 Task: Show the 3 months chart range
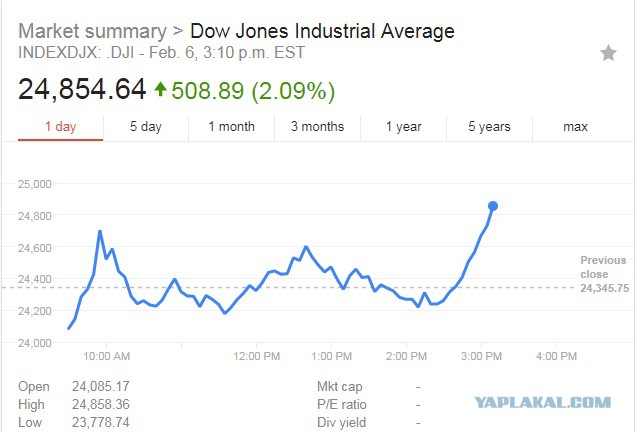317,127
